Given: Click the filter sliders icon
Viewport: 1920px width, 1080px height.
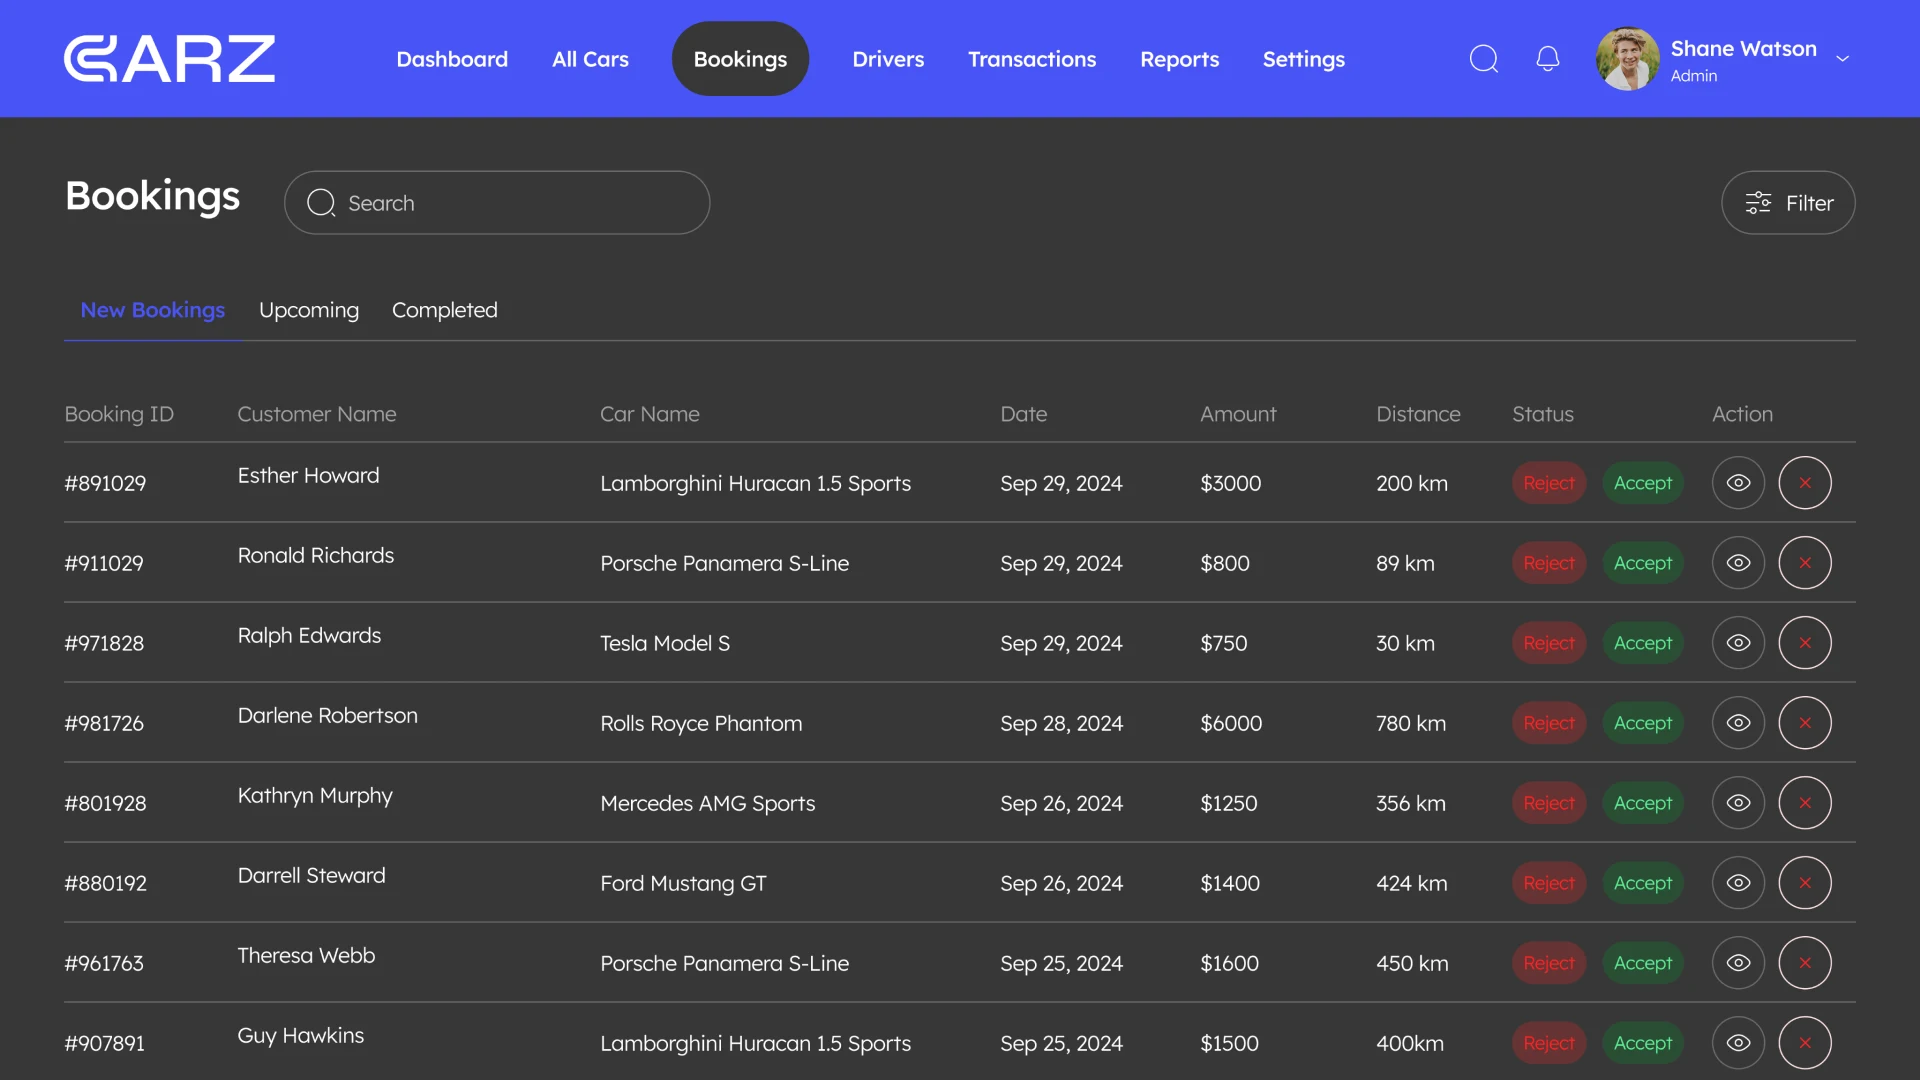Looking at the screenshot, I should click(1759, 202).
